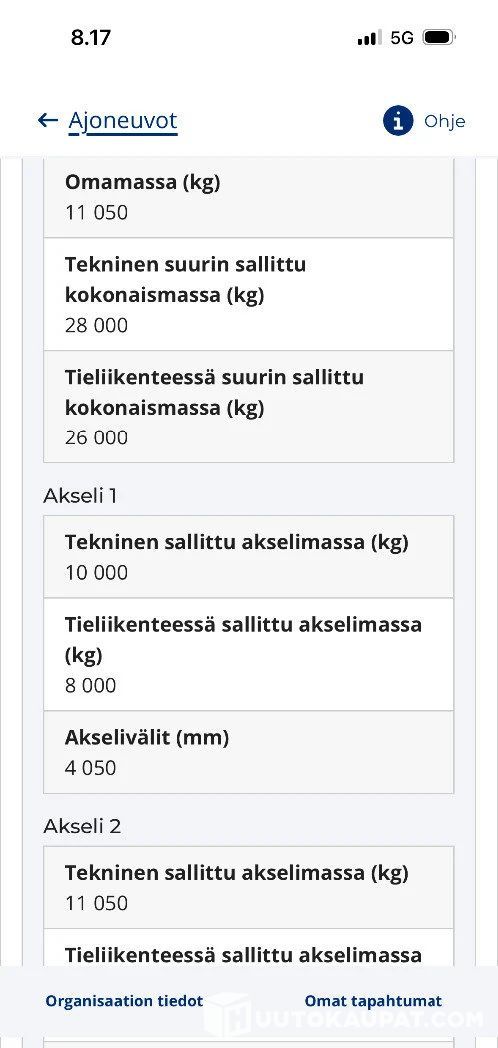
Task: Tap the Akseli 1 section heading
Action: (80, 496)
